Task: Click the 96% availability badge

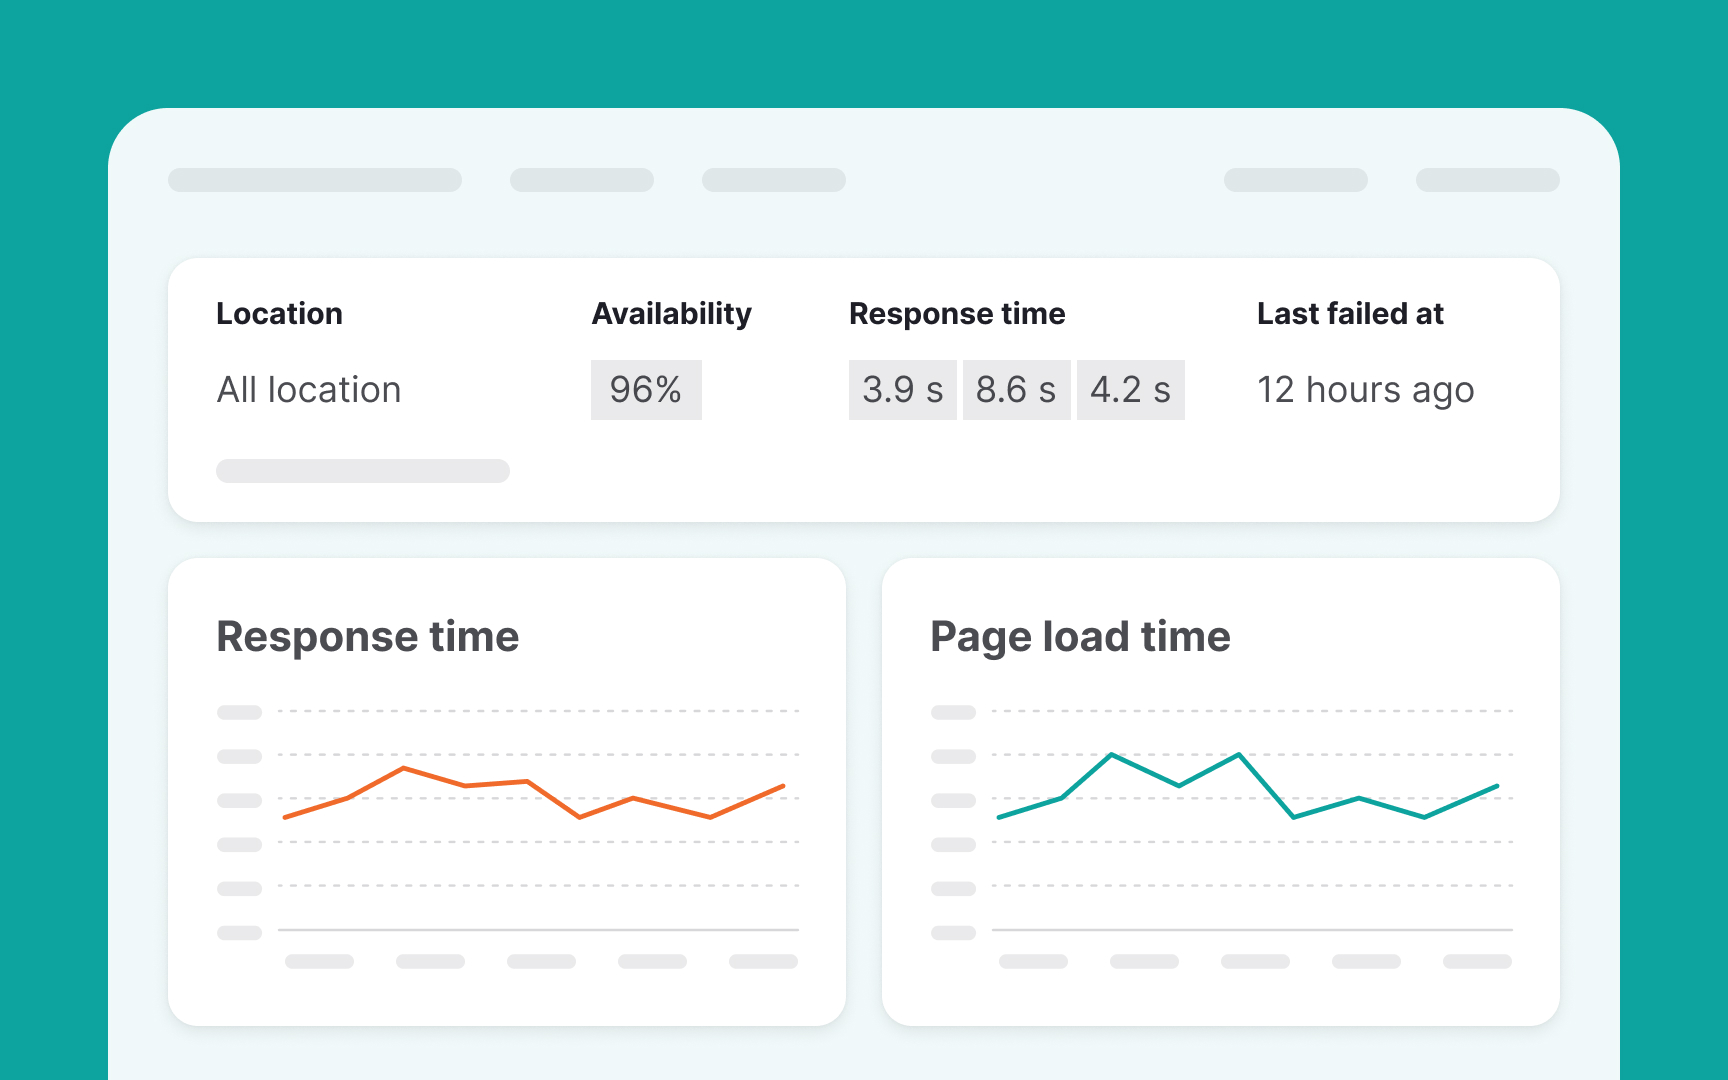Action: (x=646, y=390)
